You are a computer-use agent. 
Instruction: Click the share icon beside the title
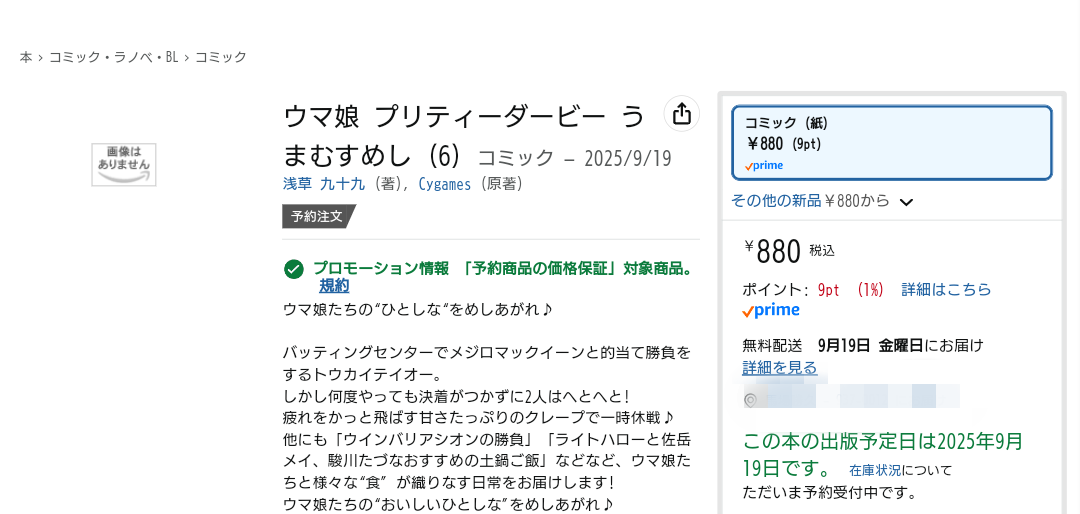[681, 114]
